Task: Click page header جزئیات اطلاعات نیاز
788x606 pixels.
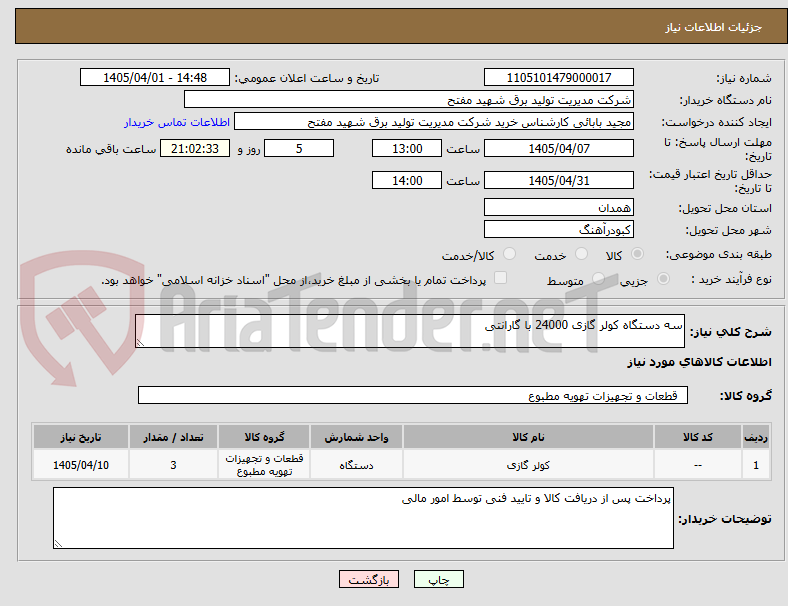Action: pos(714,27)
